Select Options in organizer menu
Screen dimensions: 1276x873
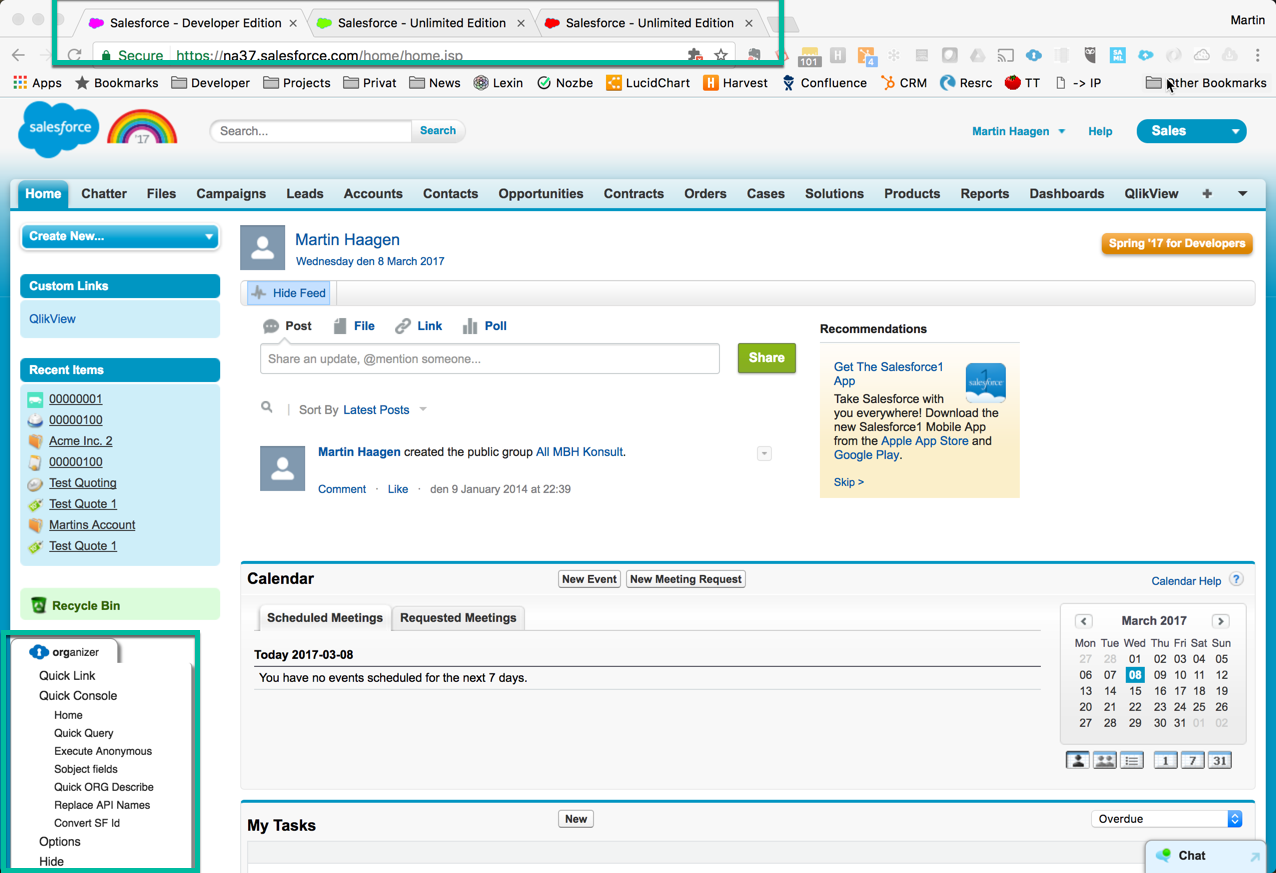pyautogui.click(x=60, y=842)
